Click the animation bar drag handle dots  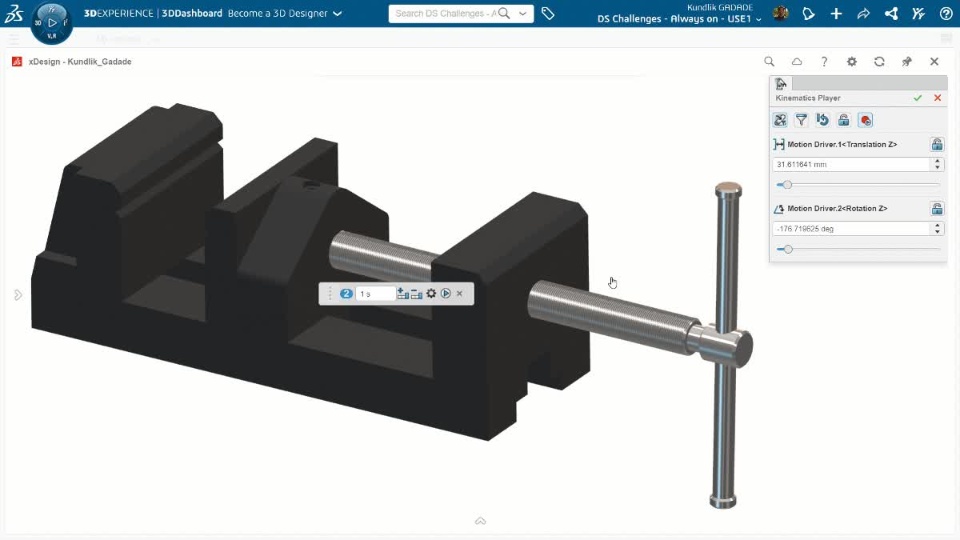point(329,294)
